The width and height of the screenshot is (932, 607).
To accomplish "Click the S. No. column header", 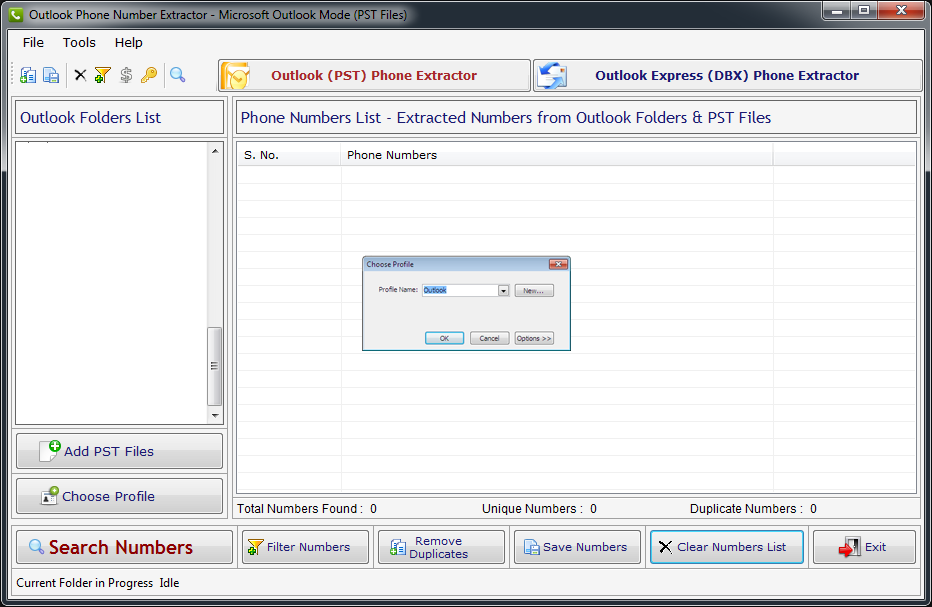I will [x=289, y=155].
